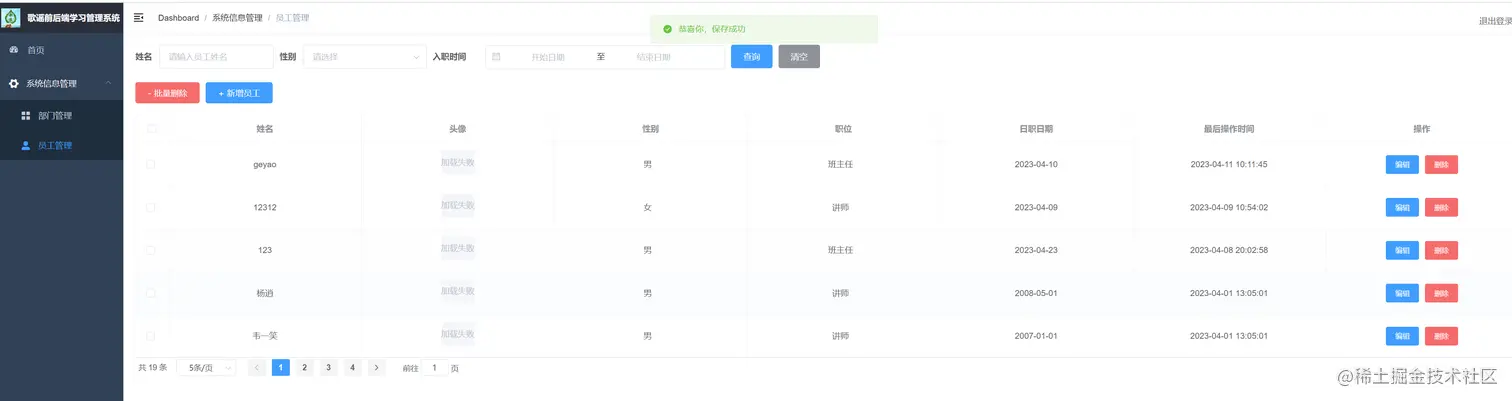
Task: Check the 123 row checkbox
Action: [151, 250]
